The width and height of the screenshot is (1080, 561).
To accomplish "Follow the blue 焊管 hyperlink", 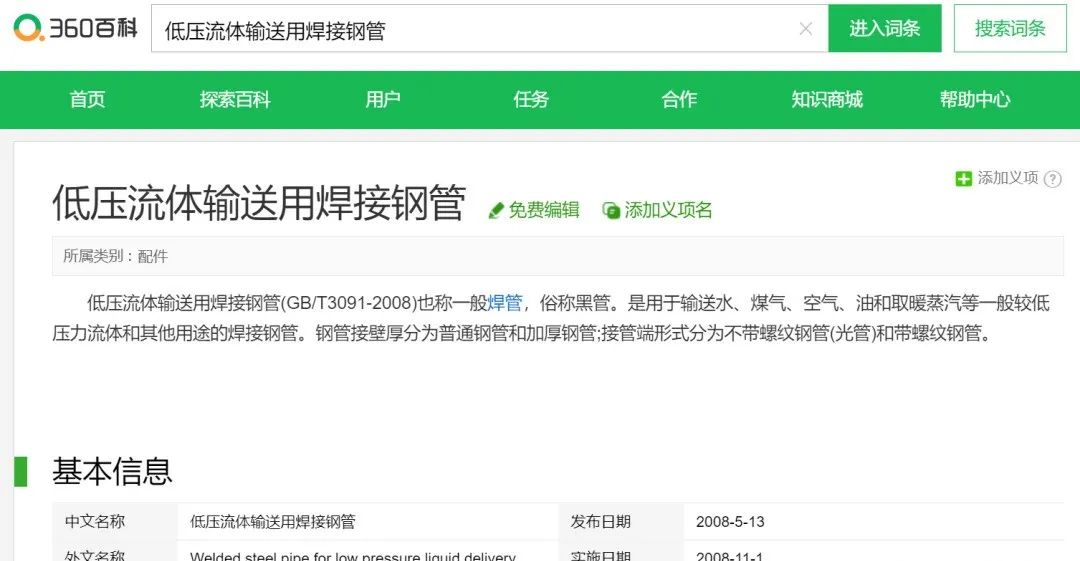I will [x=505, y=303].
